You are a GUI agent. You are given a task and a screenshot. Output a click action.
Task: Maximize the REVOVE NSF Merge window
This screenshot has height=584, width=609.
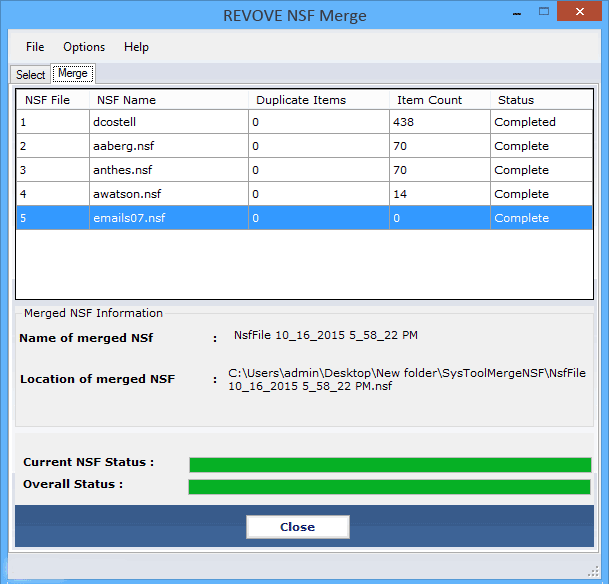pyautogui.click(x=544, y=12)
